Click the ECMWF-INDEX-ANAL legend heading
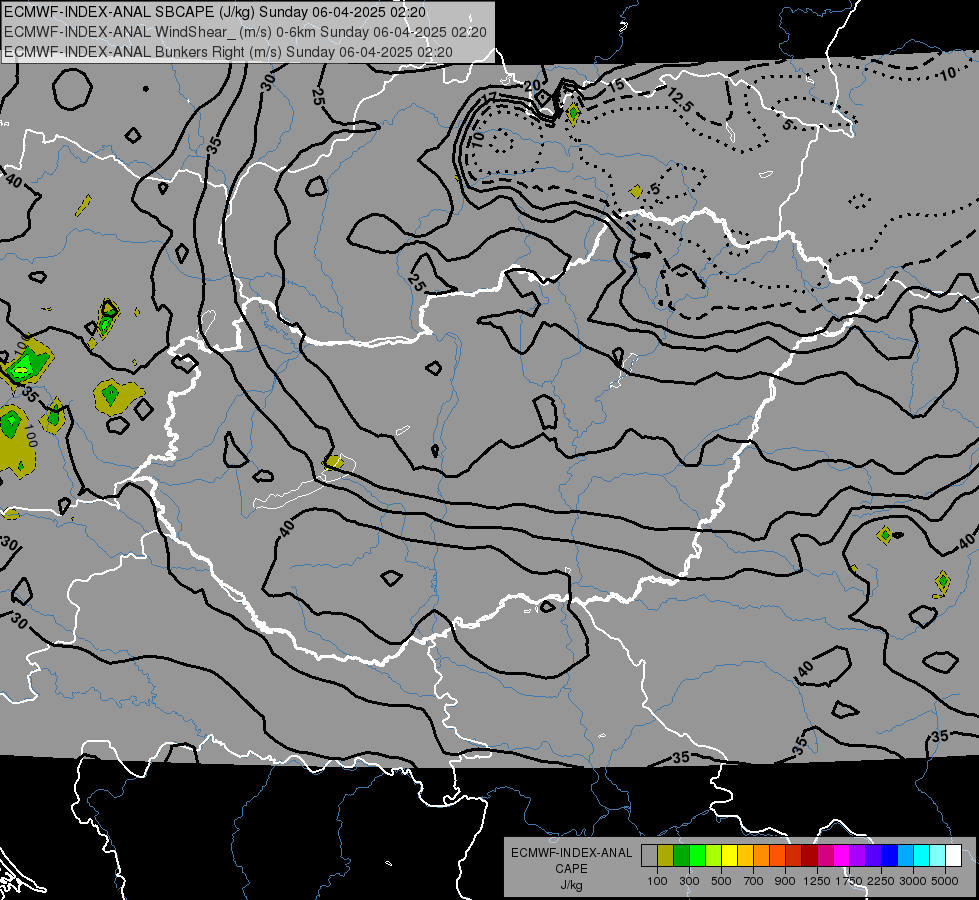Viewport: 979px width, 900px height. coord(572,853)
